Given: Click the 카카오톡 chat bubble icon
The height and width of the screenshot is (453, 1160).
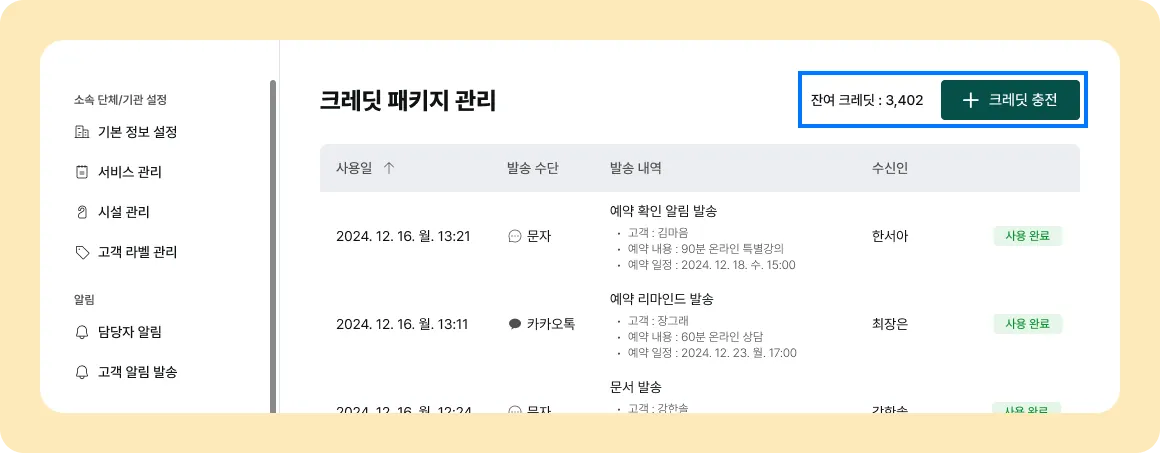Looking at the screenshot, I should tap(516, 324).
